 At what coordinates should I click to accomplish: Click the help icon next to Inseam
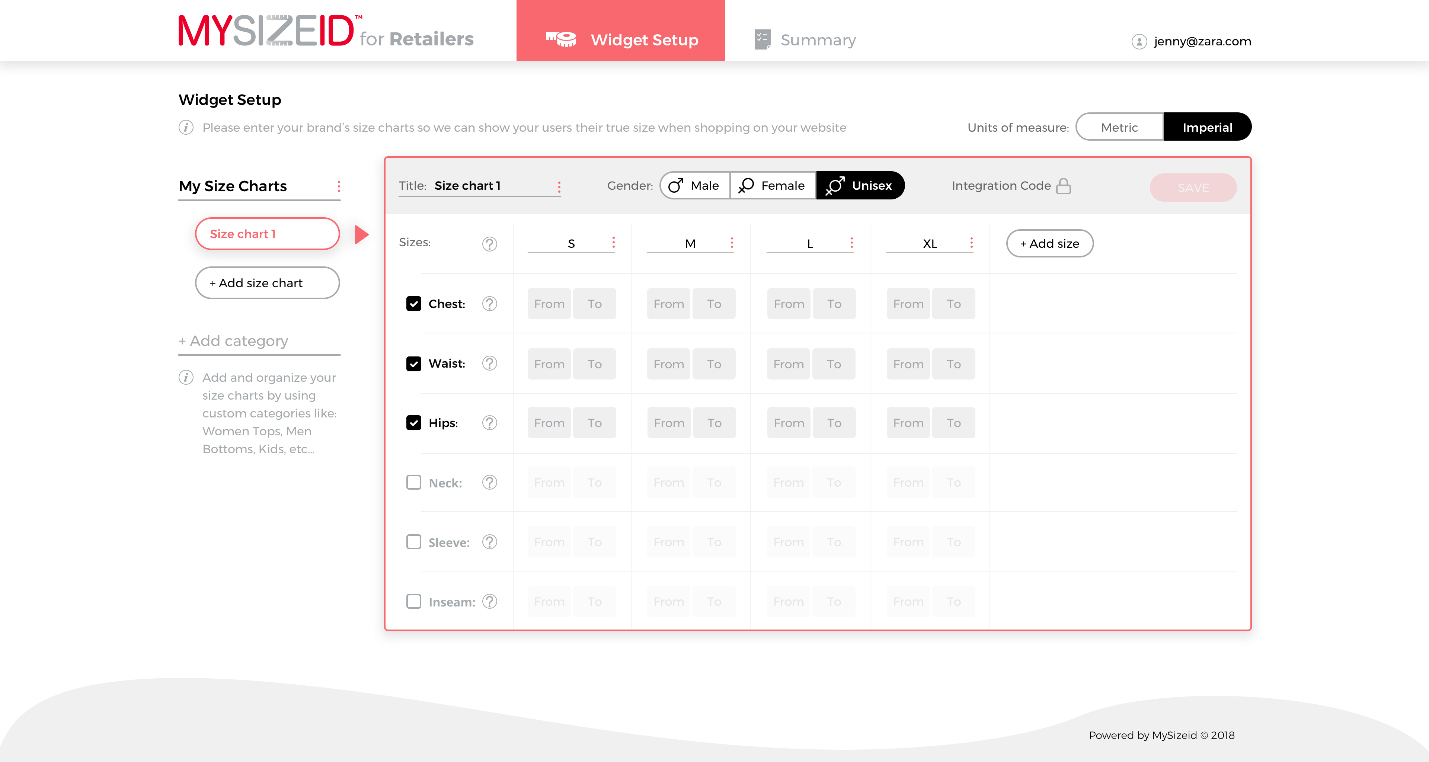point(489,602)
